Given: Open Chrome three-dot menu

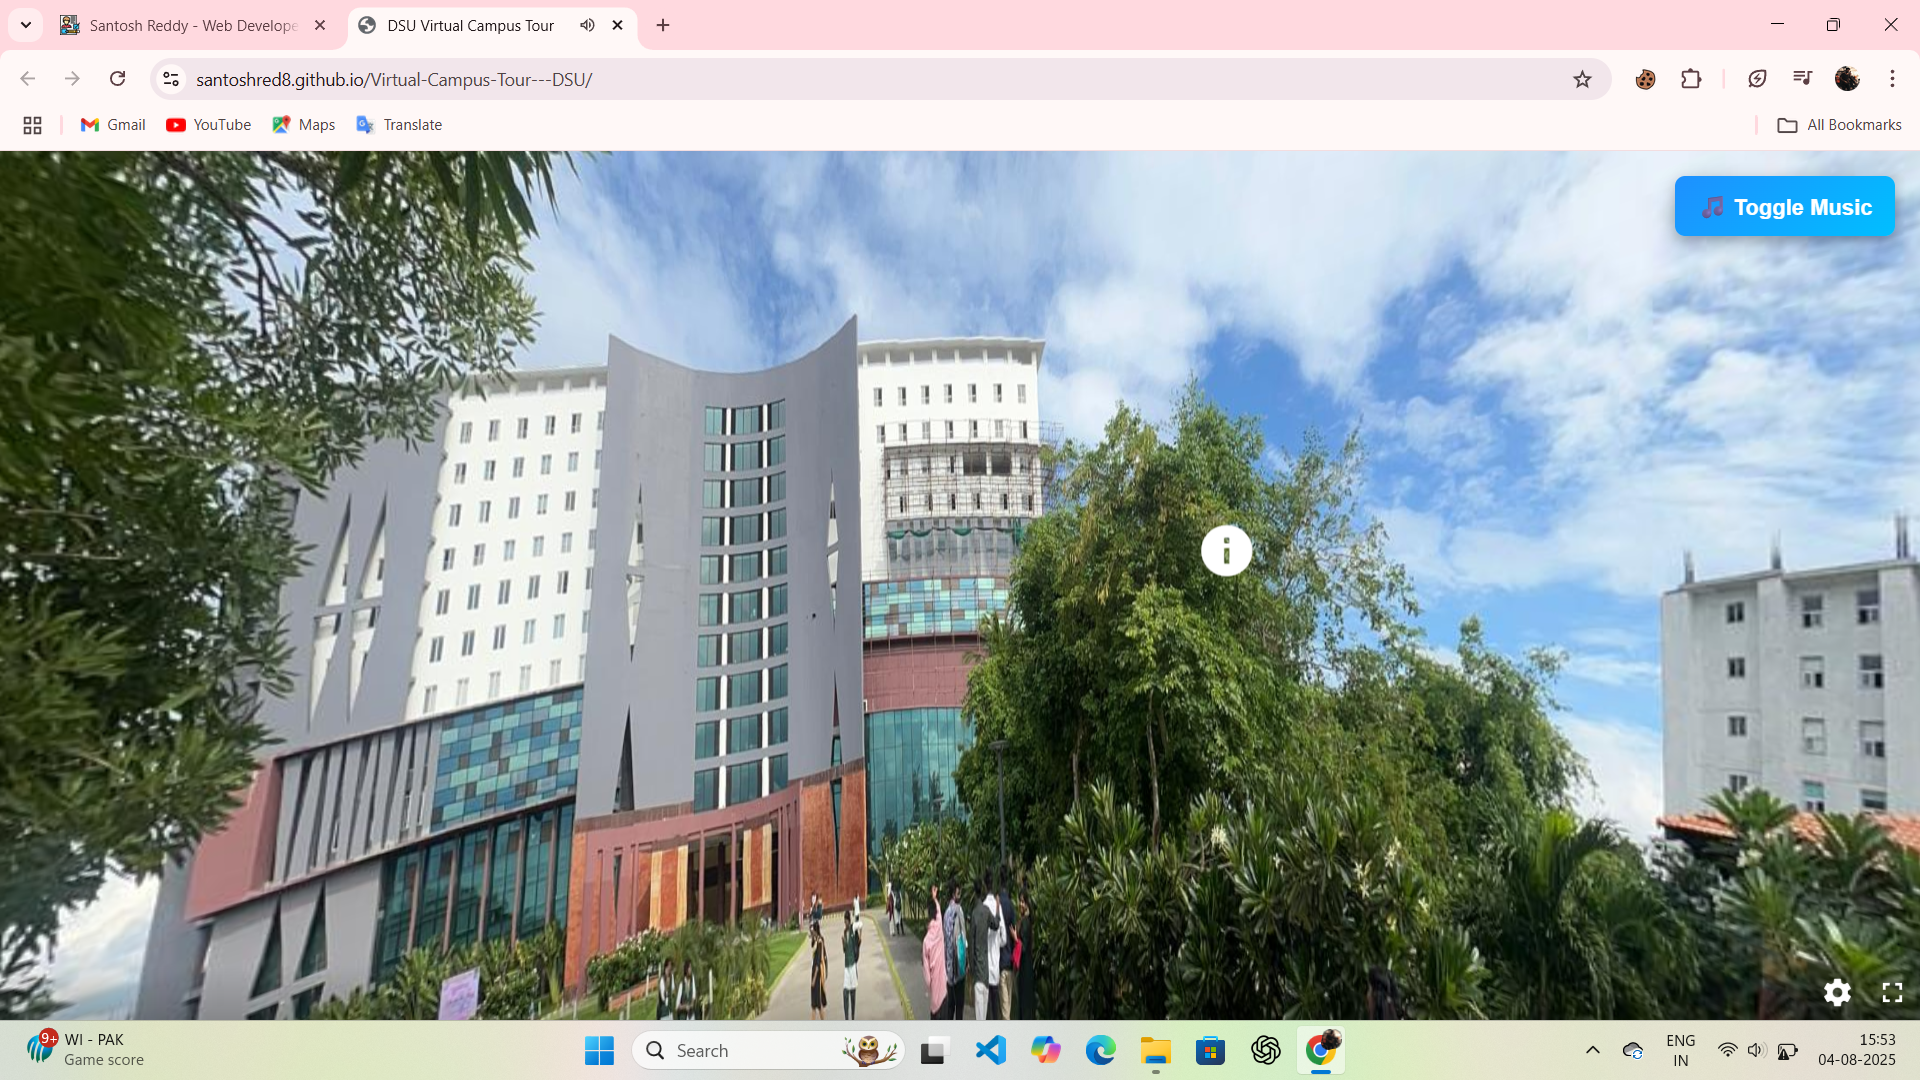Looking at the screenshot, I should point(1892,79).
